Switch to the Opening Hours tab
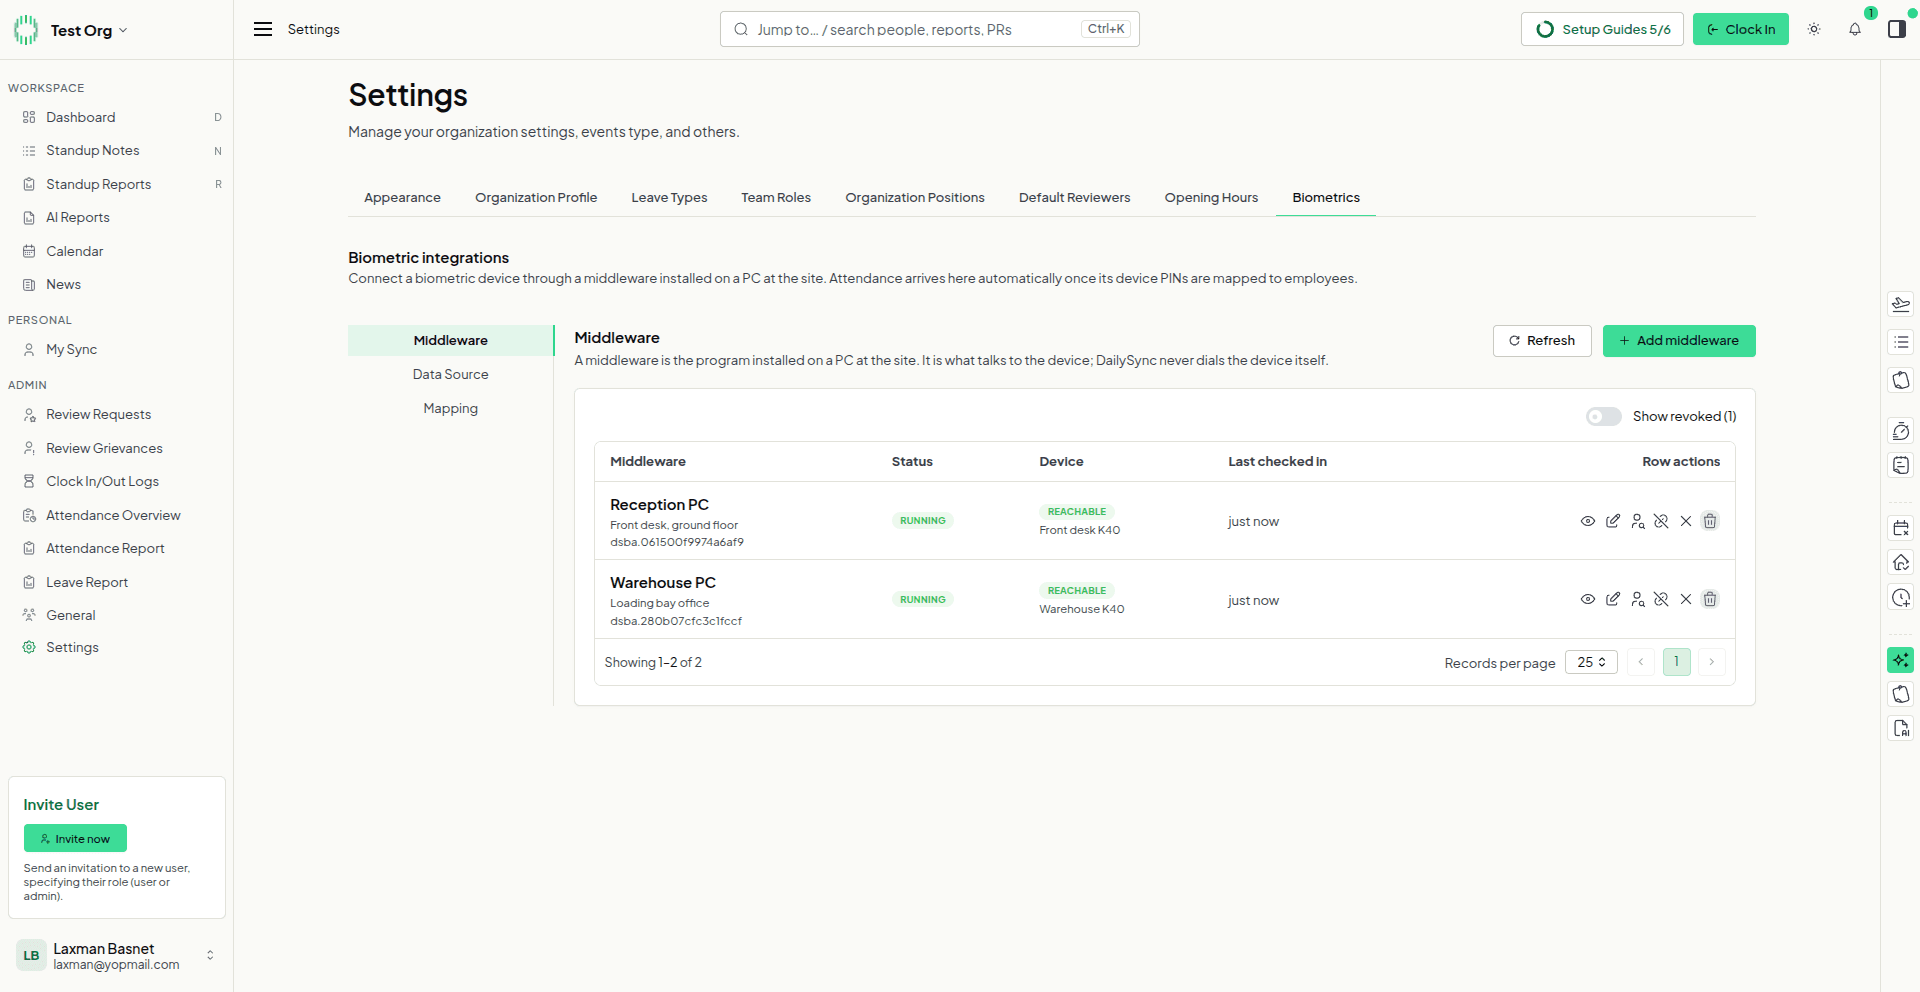This screenshot has width=1920, height=992. [1211, 197]
